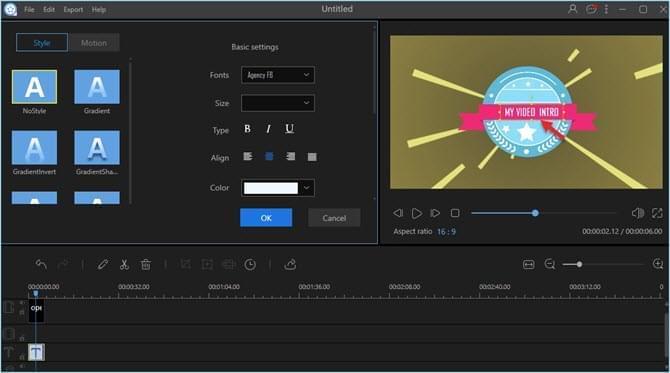Select the pencil edit tool
670x373 pixels.
(103, 264)
